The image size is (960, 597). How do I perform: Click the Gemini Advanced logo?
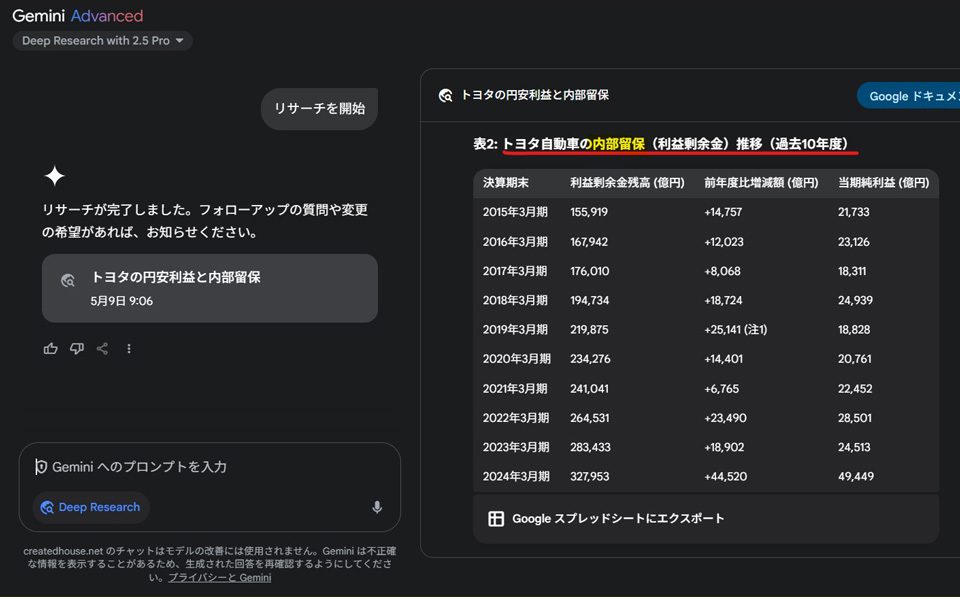[x=78, y=16]
